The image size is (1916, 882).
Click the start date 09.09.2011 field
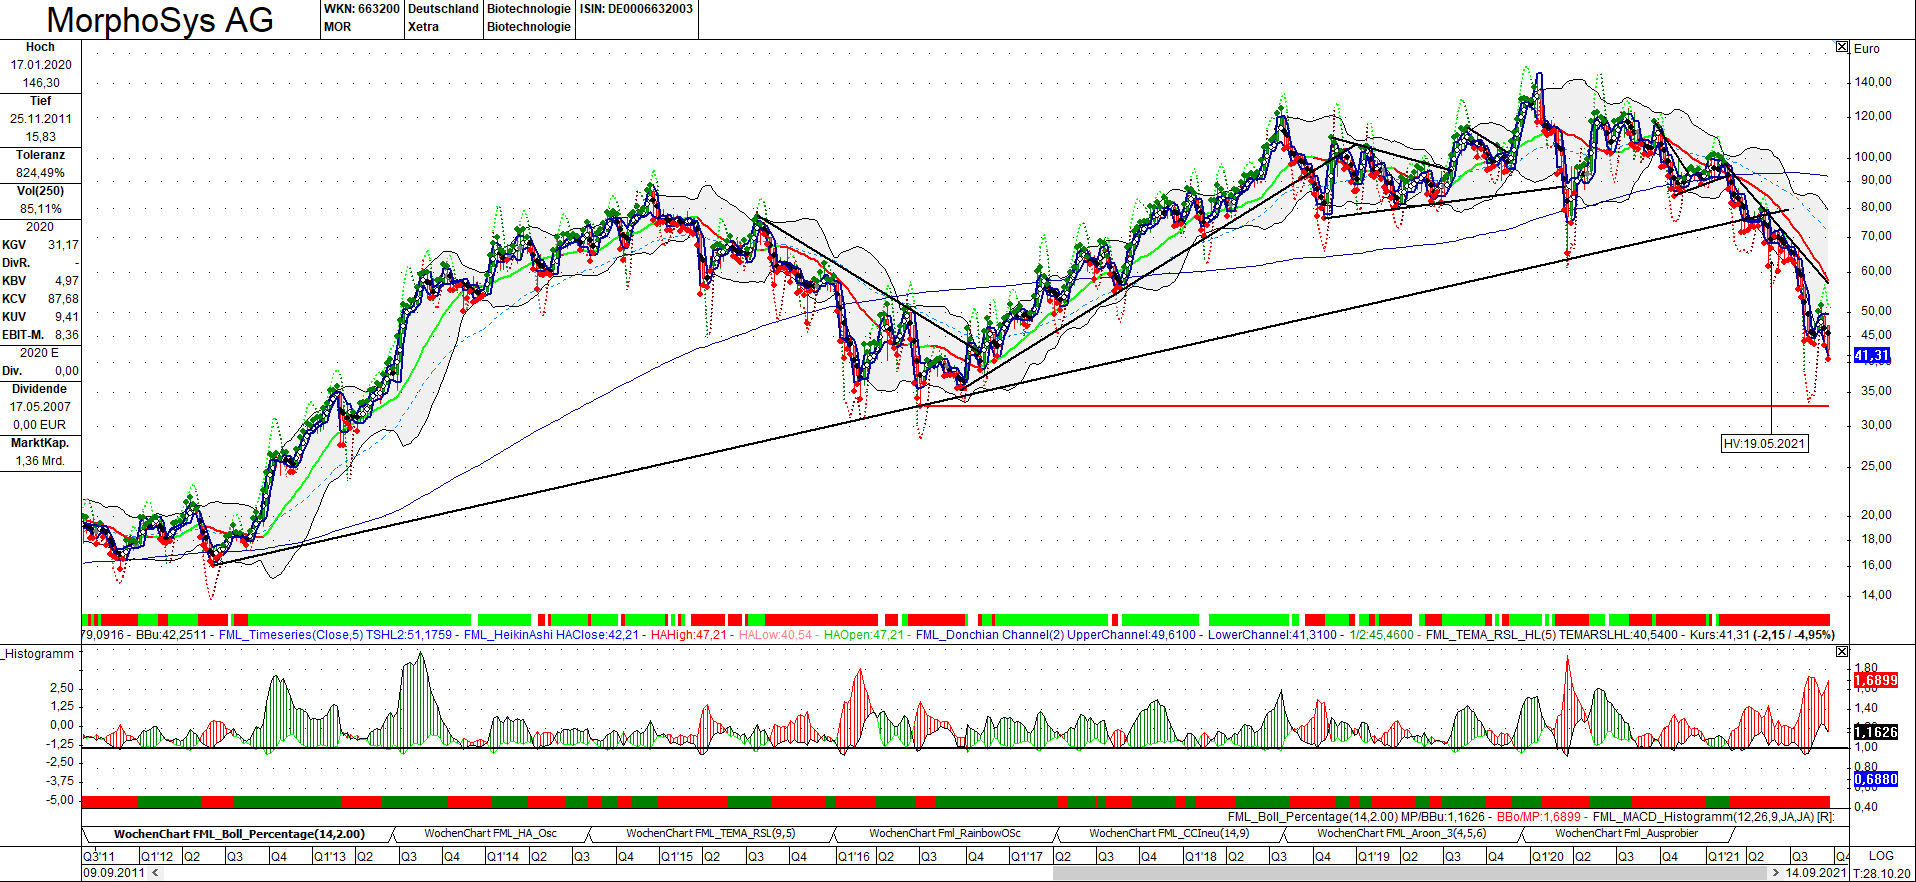(114, 873)
